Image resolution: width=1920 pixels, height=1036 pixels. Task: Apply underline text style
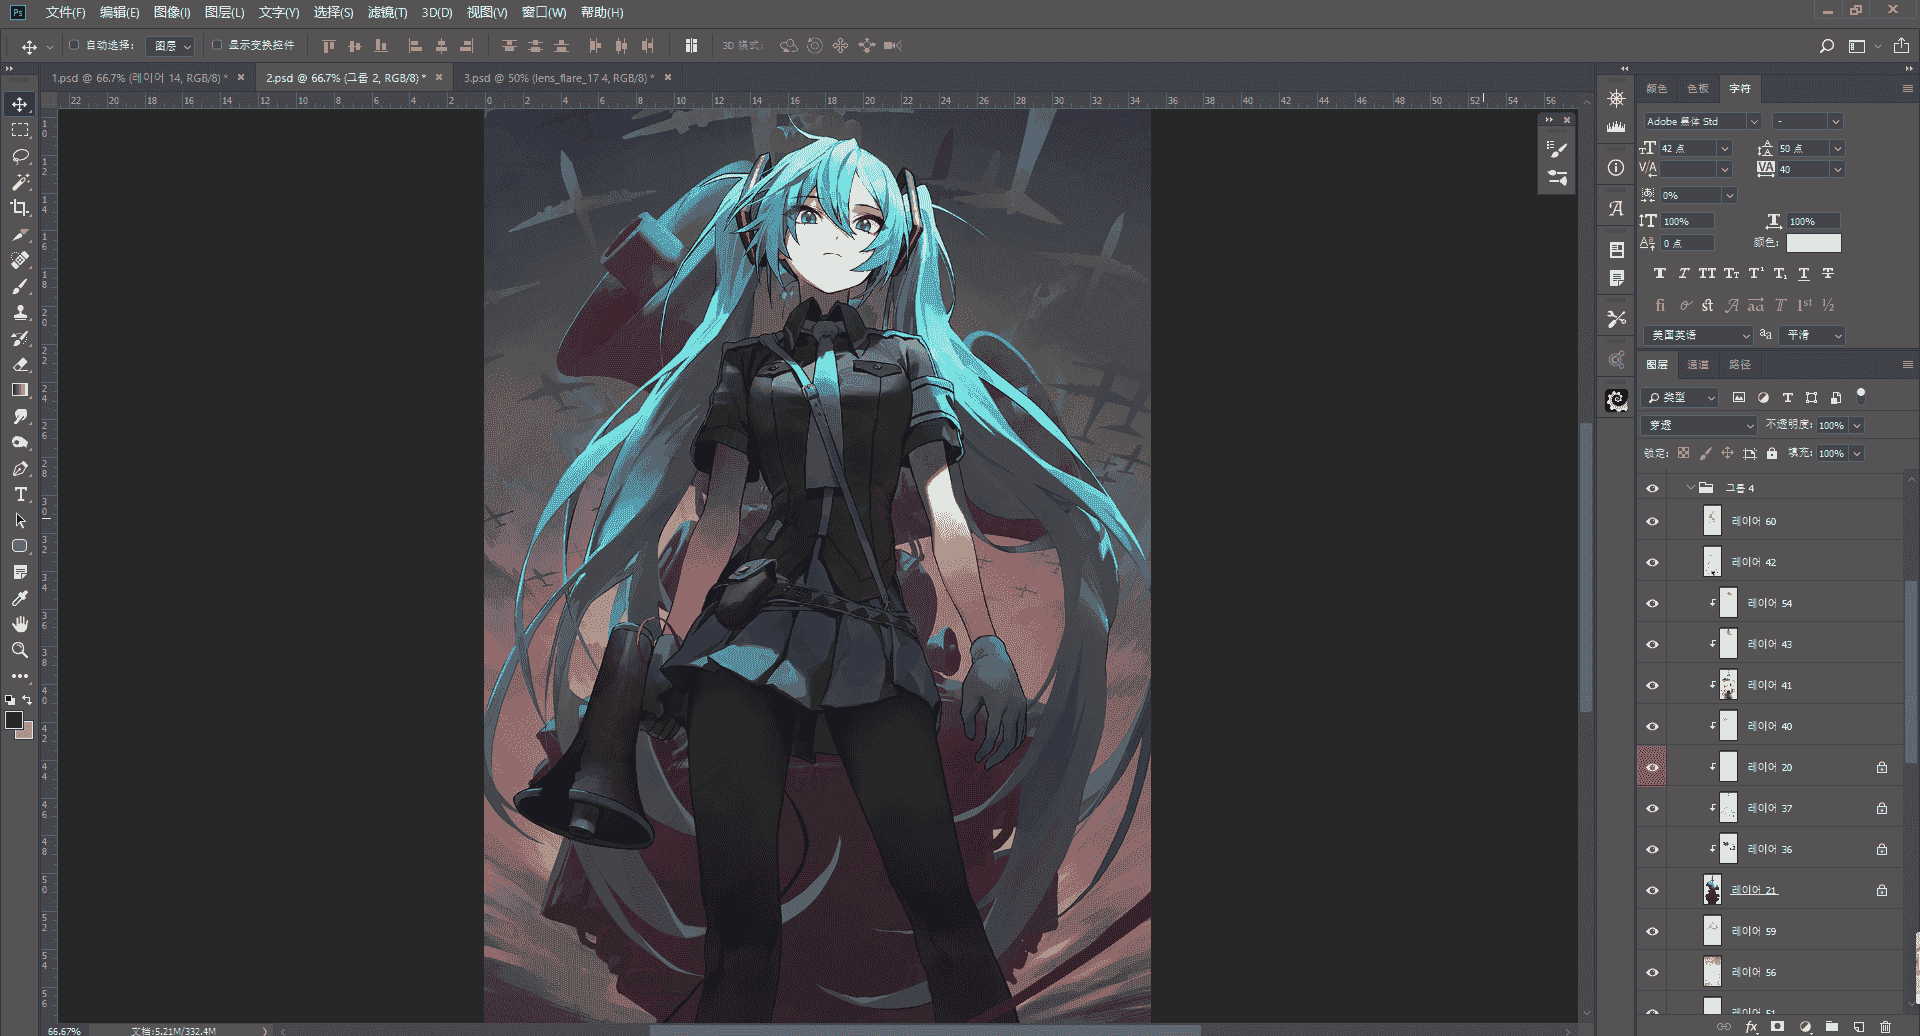tap(1804, 273)
